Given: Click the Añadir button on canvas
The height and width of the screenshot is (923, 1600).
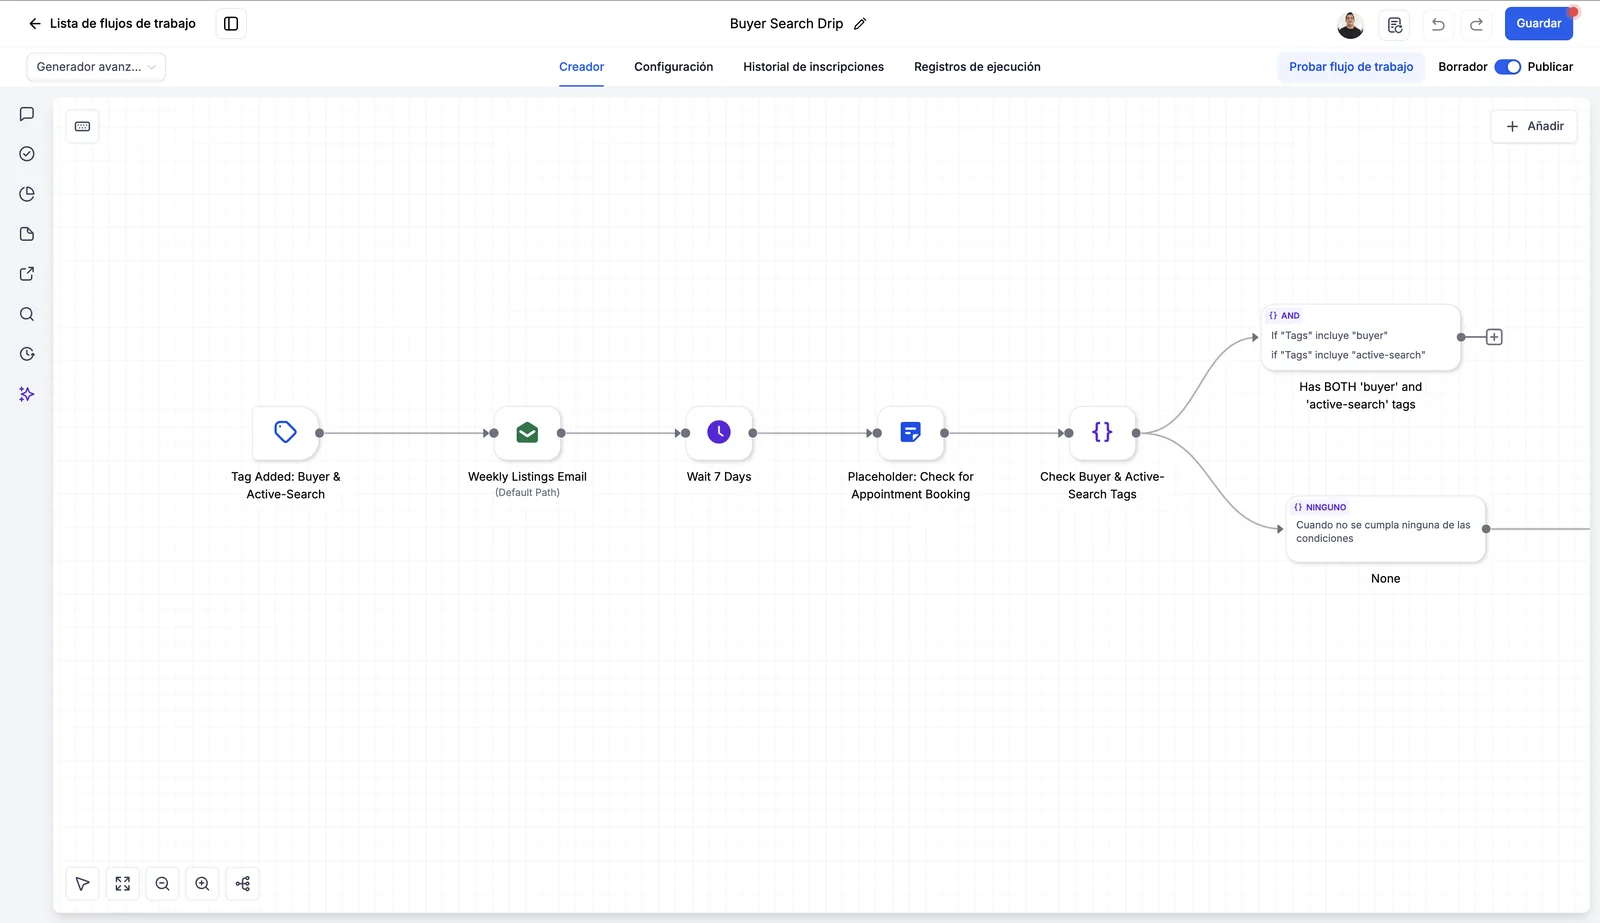Looking at the screenshot, I should 1534,126.
